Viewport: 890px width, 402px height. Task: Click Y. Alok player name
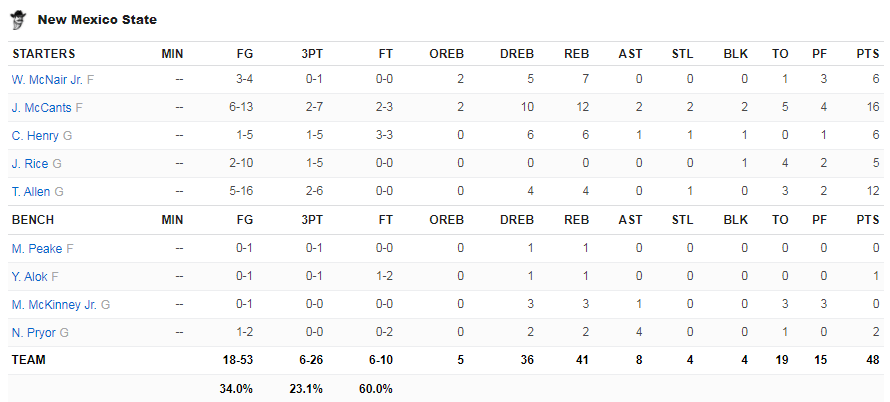tap(30, 277)
